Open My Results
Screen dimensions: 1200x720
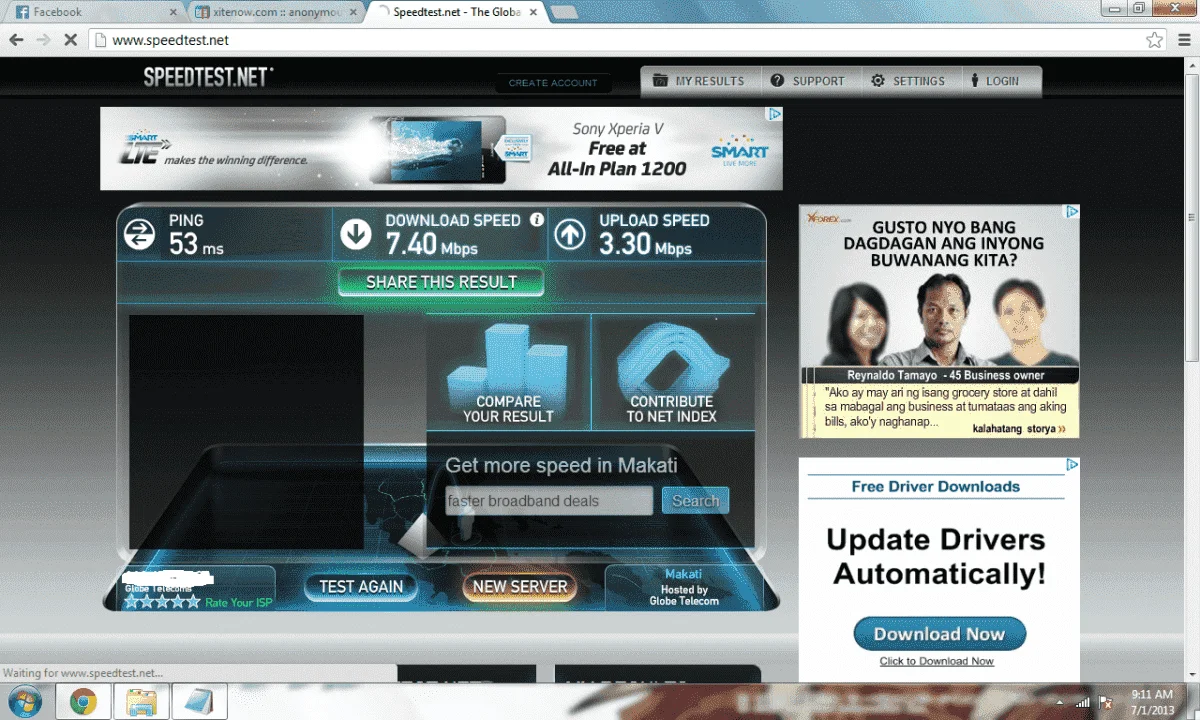tap(699, 81)
